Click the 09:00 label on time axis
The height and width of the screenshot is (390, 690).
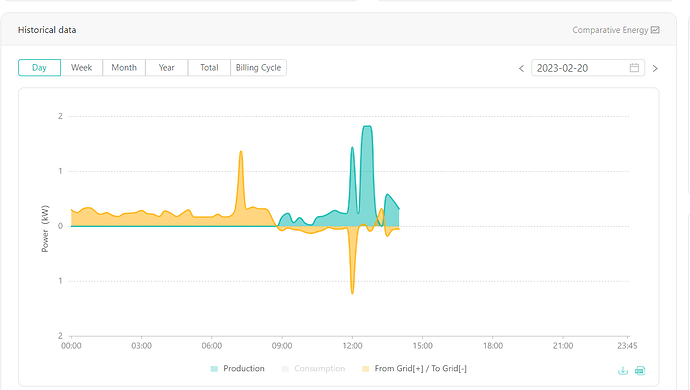point(282,346)
